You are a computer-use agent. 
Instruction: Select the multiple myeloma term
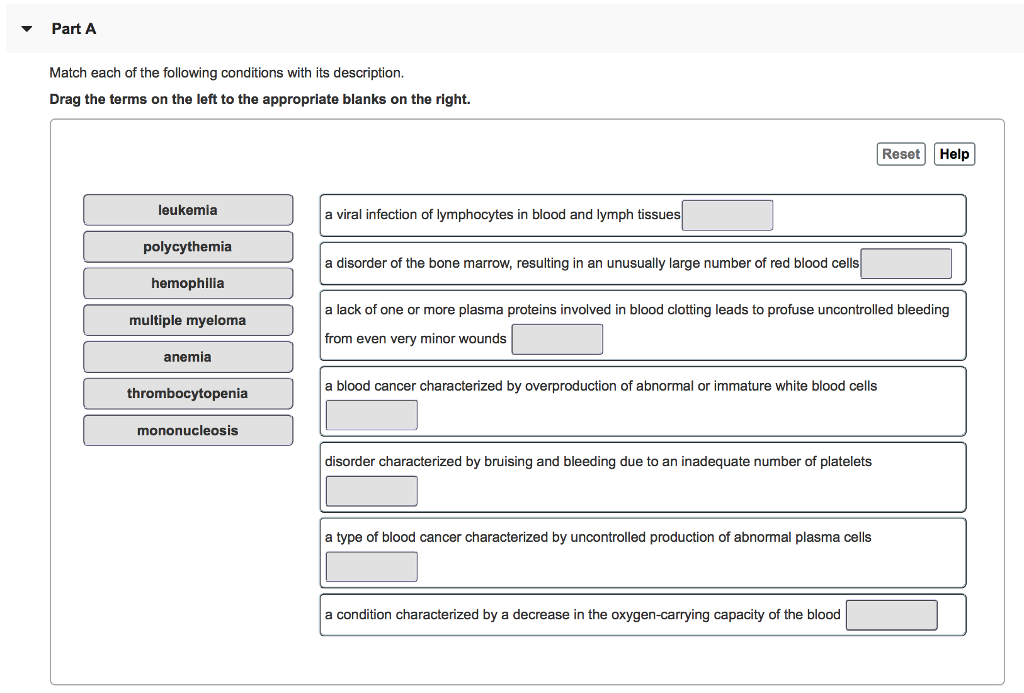click(x=187, y=320)
